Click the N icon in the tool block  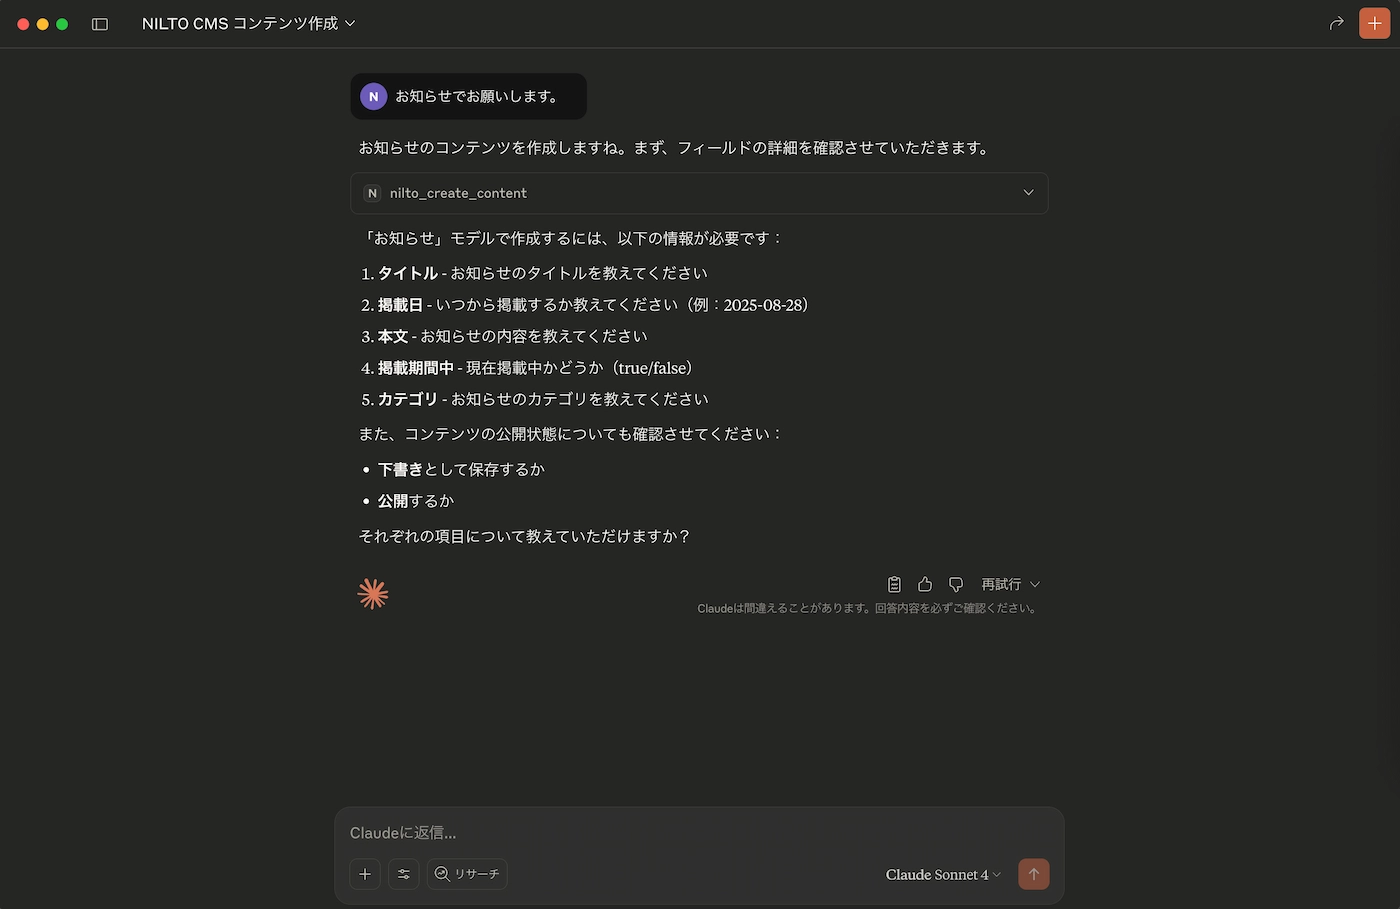372,193
